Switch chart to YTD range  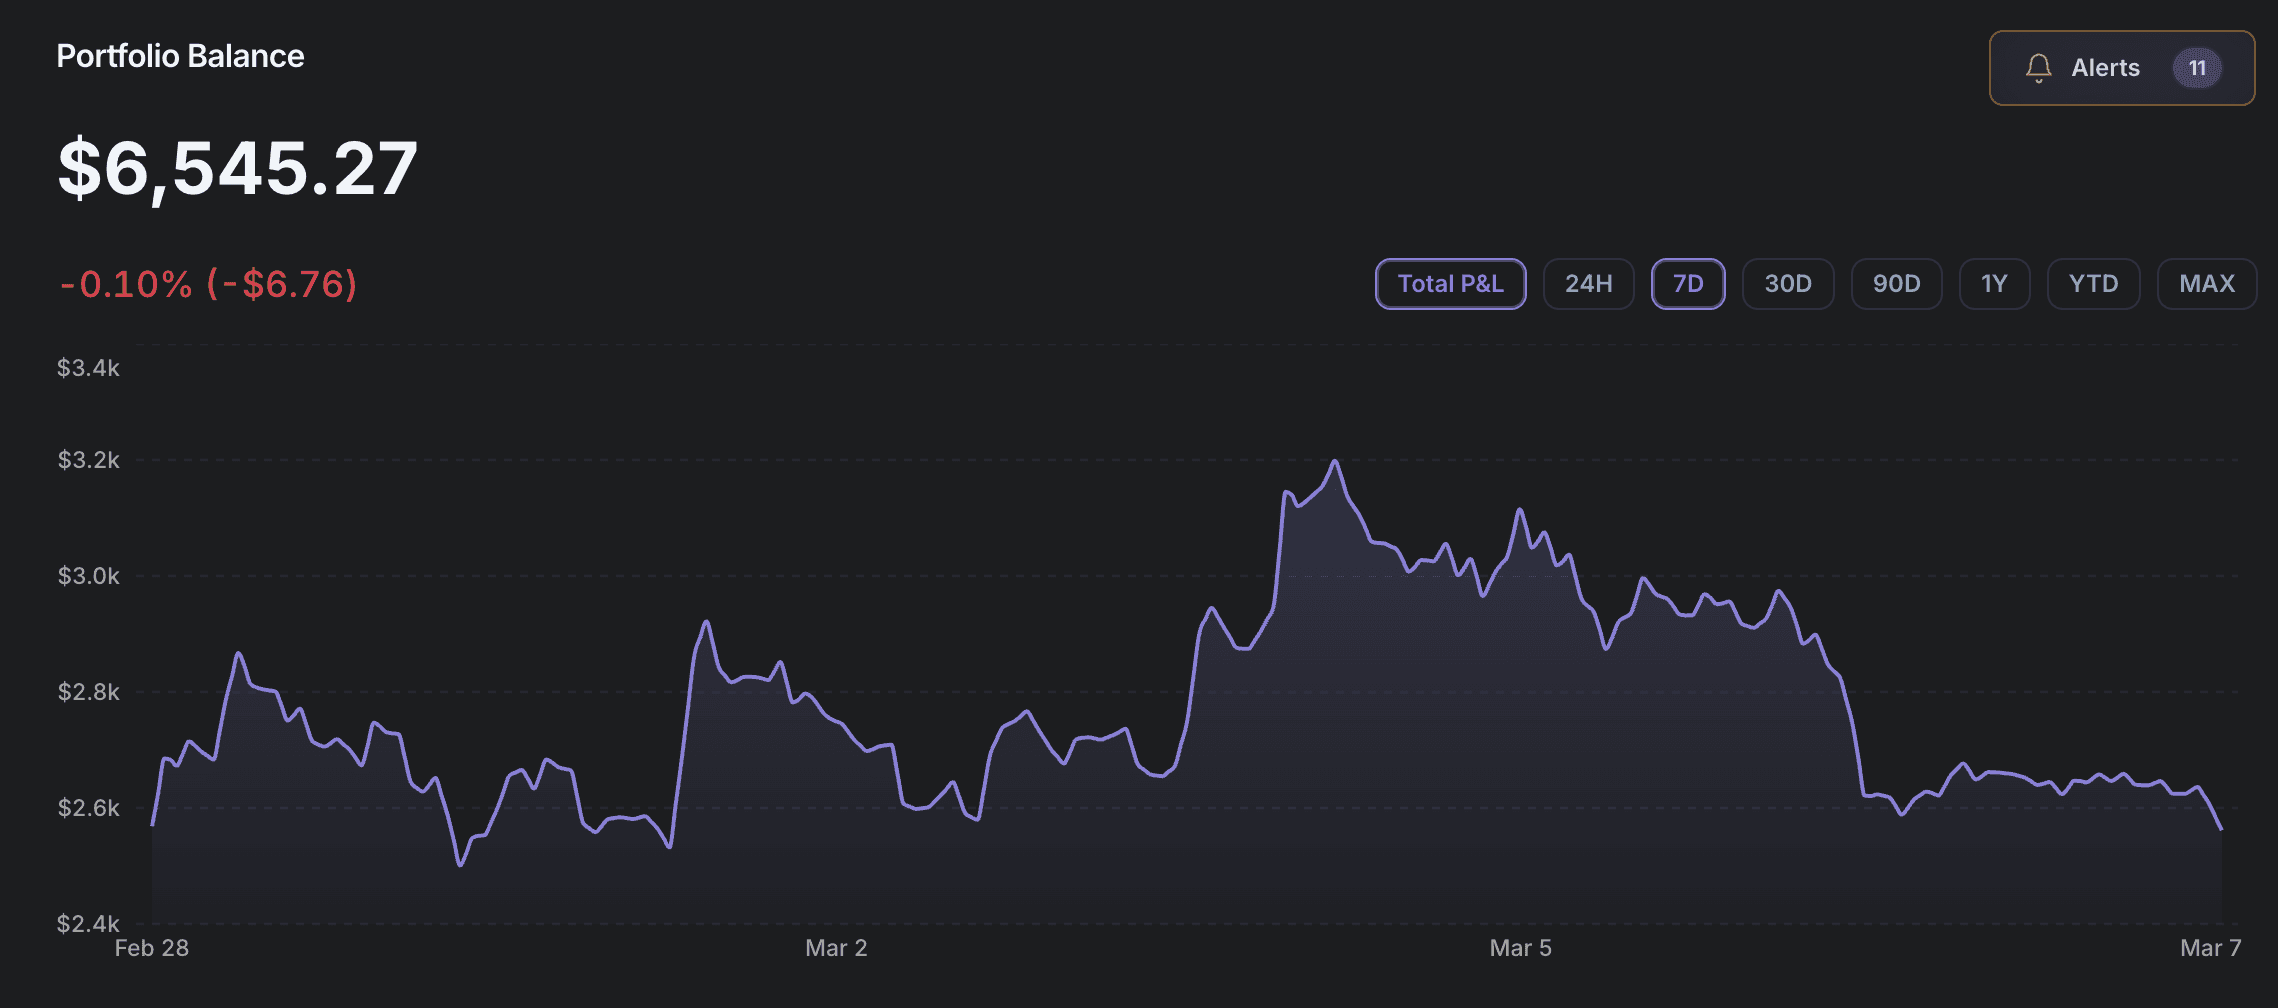tap(2093, 284)
